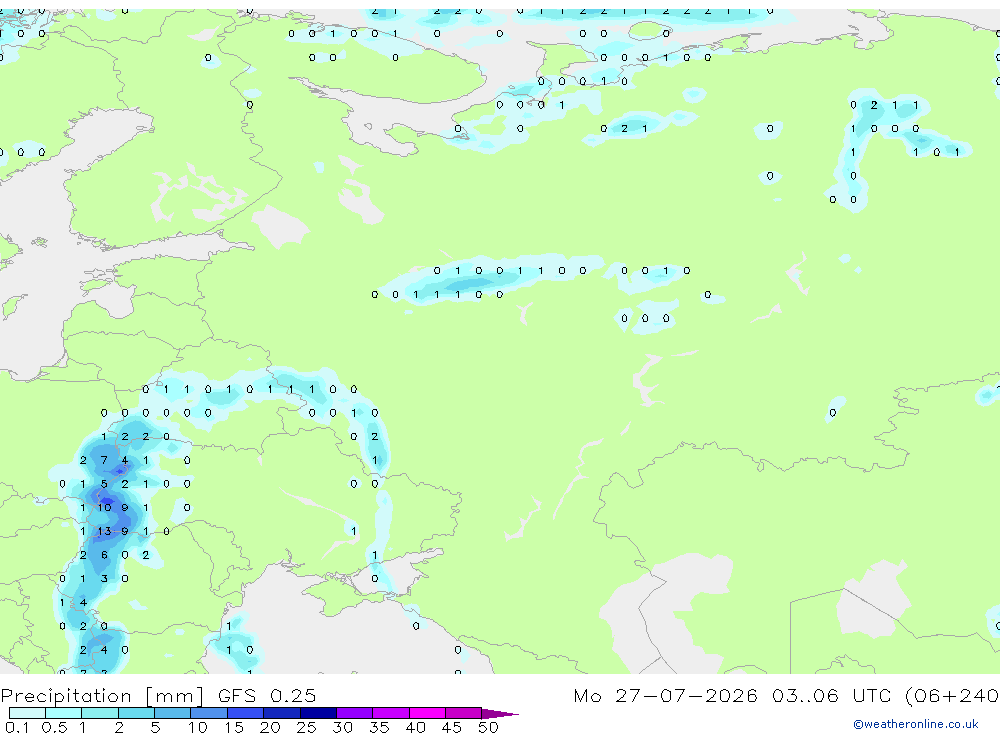Click the purple swatch between 35 and 40
Screen dimensions: 1000x733
point(391,713)
